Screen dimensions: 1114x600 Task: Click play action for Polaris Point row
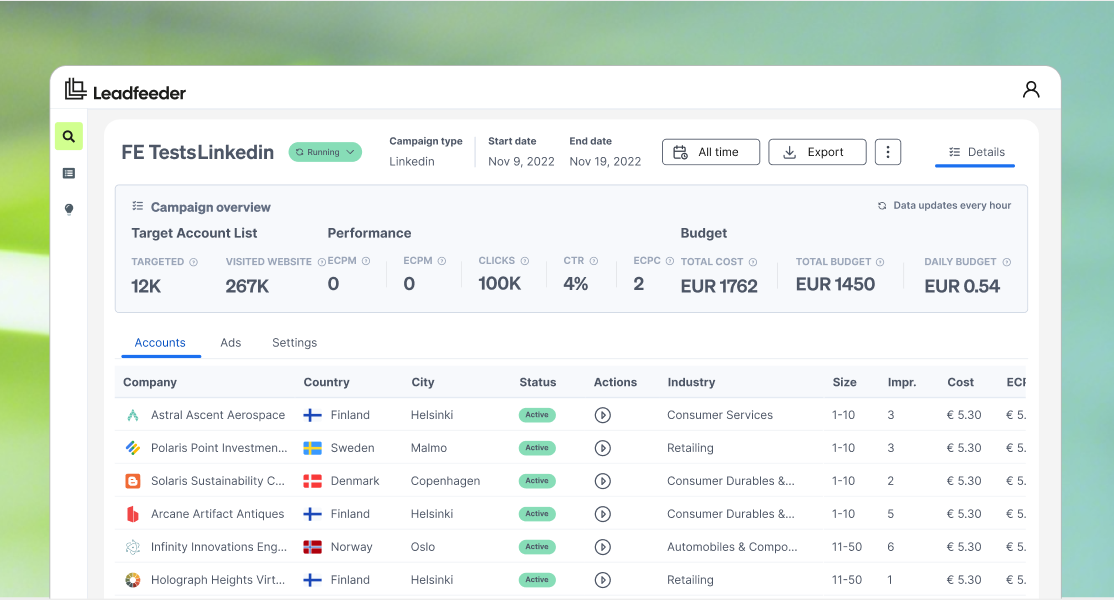tap(602, 448)
